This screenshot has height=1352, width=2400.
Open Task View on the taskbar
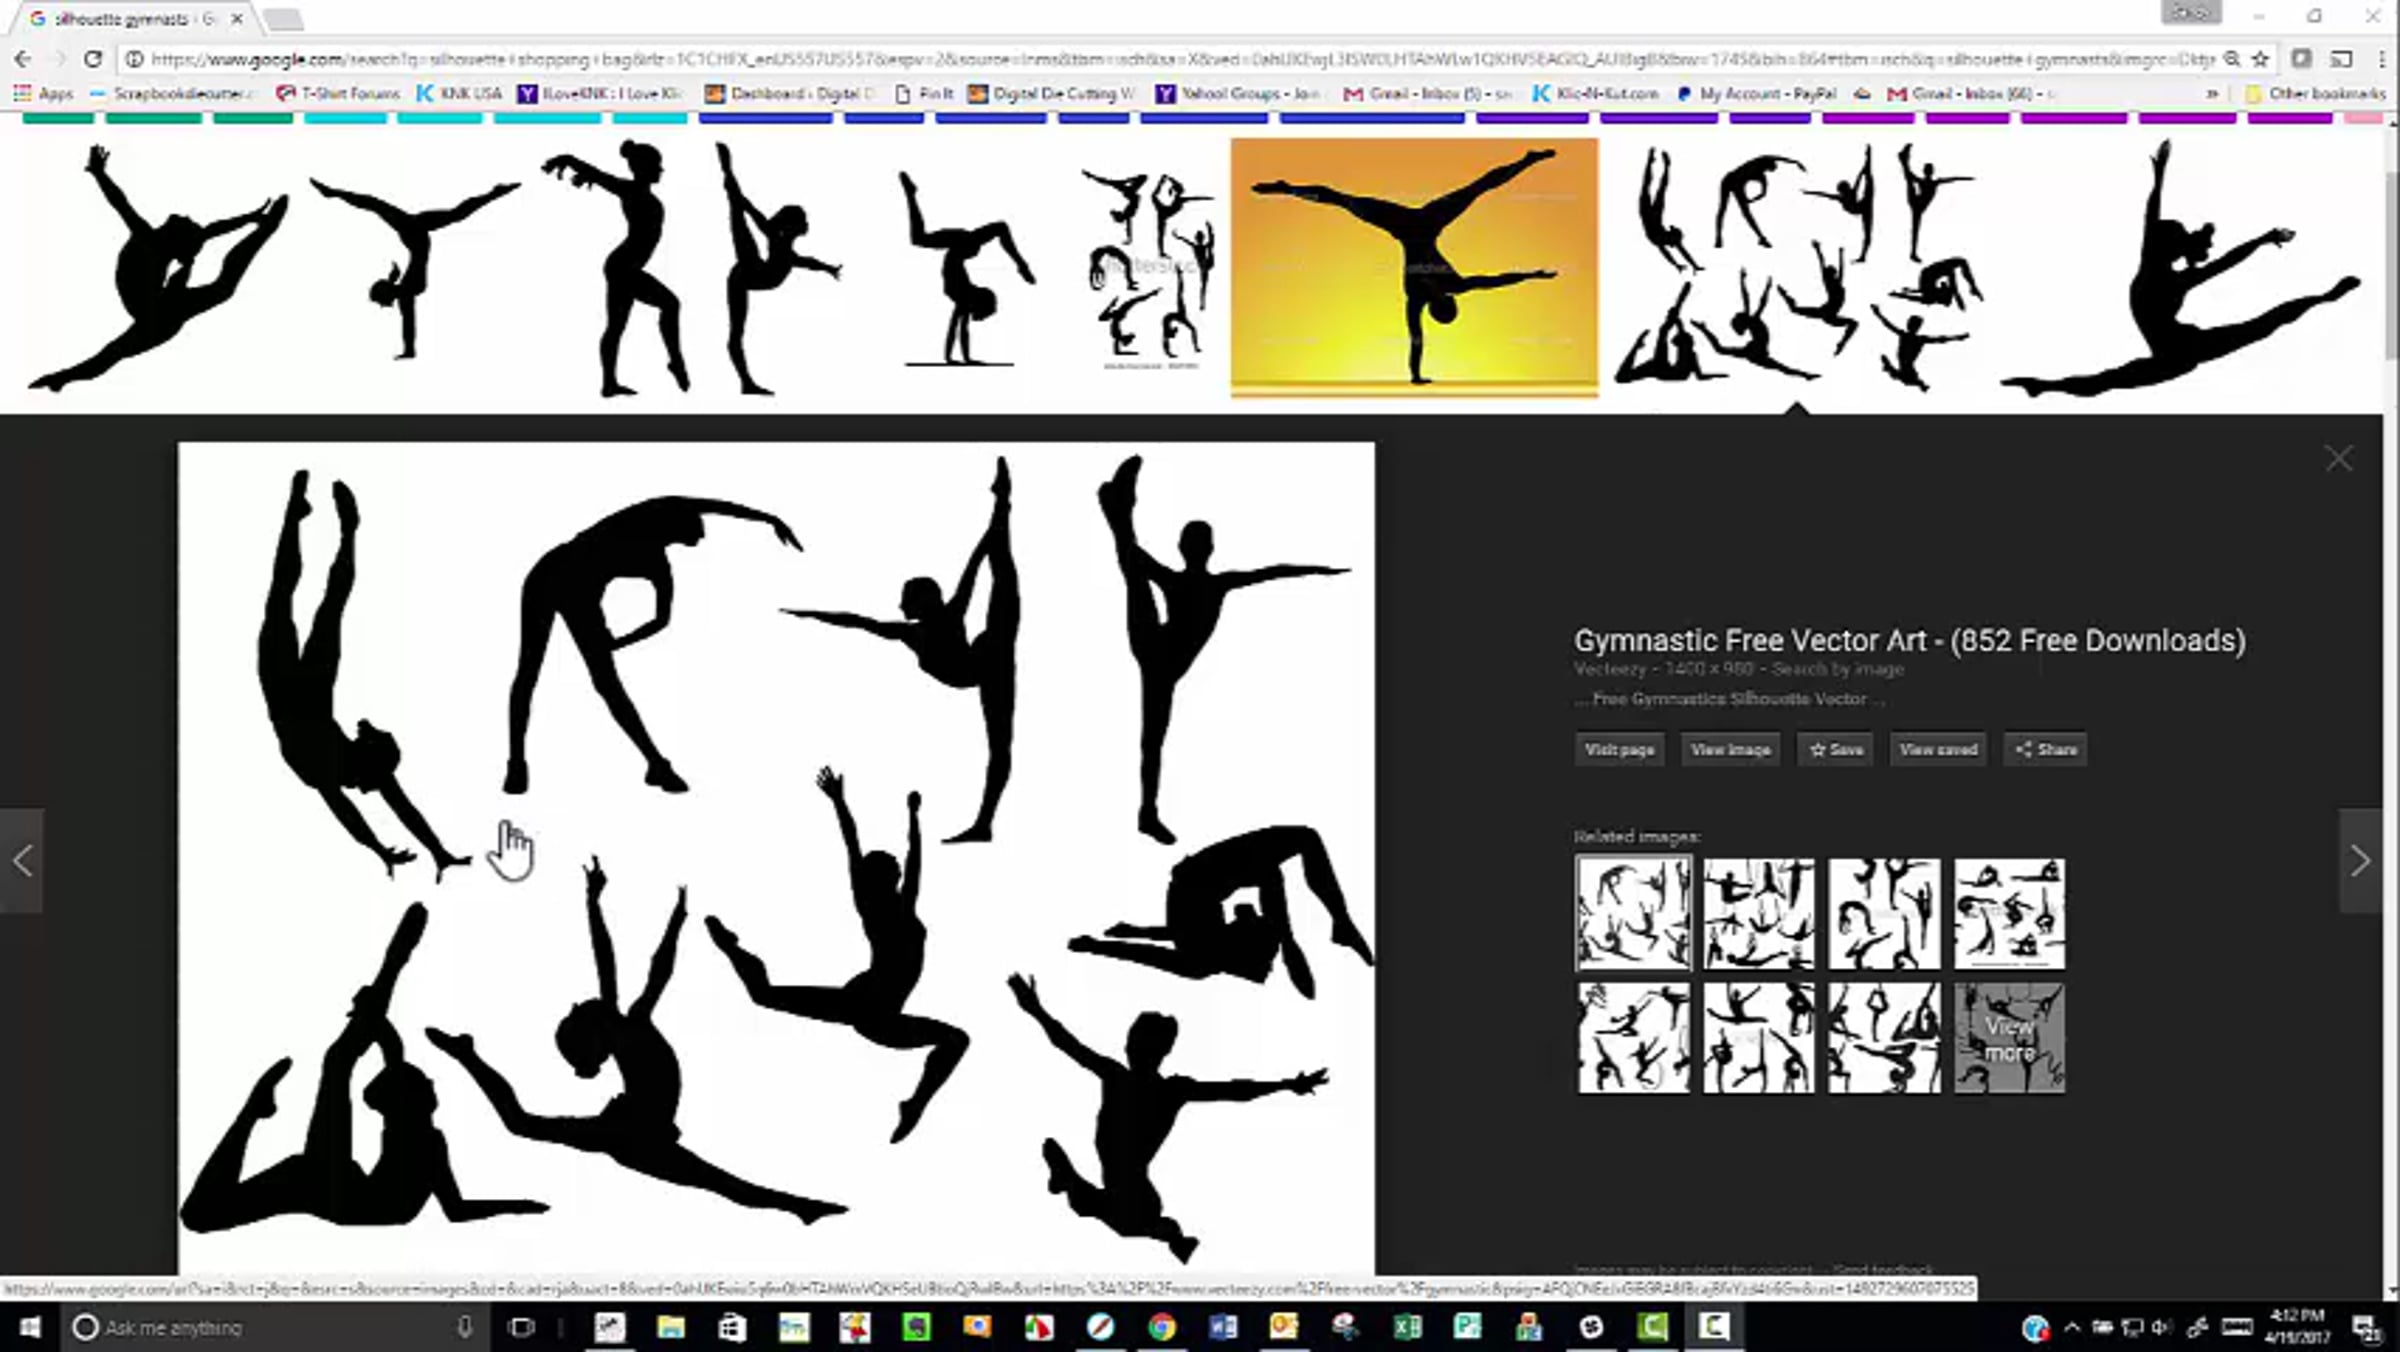521,1327
